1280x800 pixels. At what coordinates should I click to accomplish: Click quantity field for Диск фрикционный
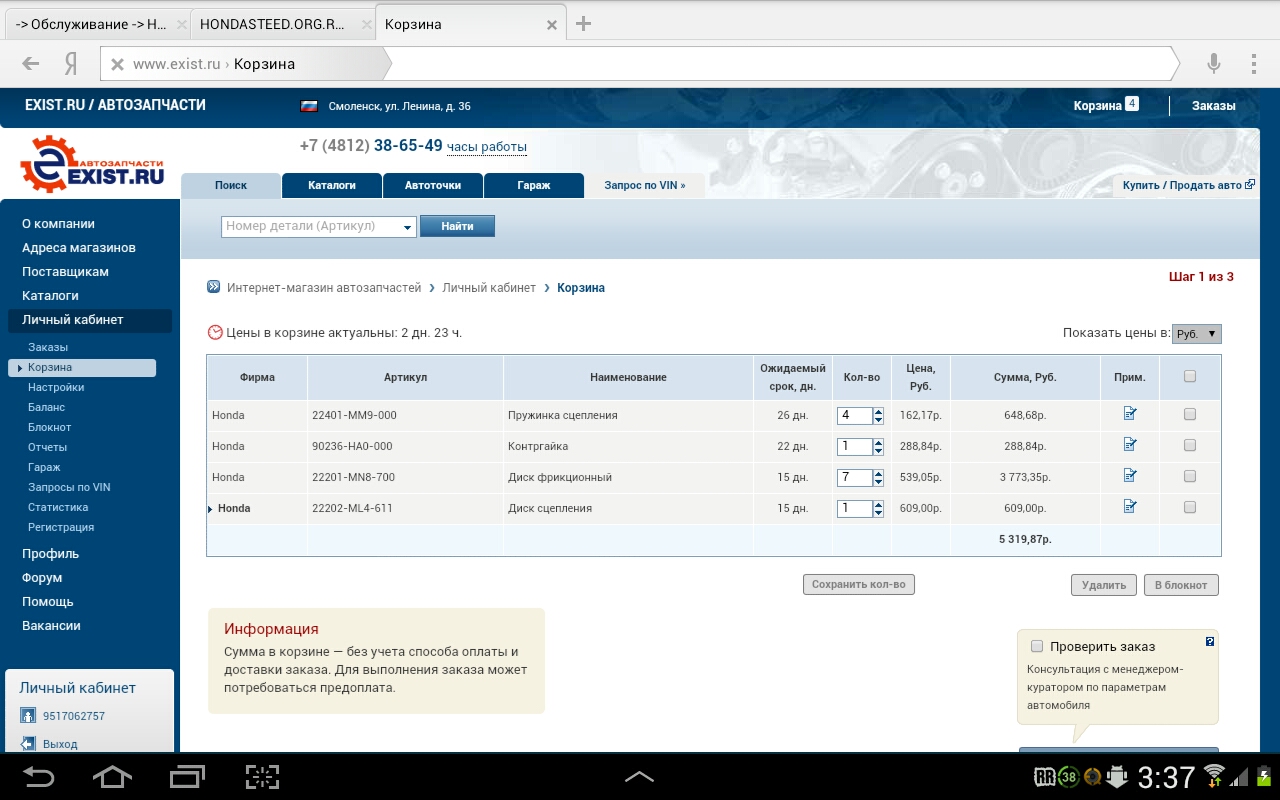click(854, 478)
